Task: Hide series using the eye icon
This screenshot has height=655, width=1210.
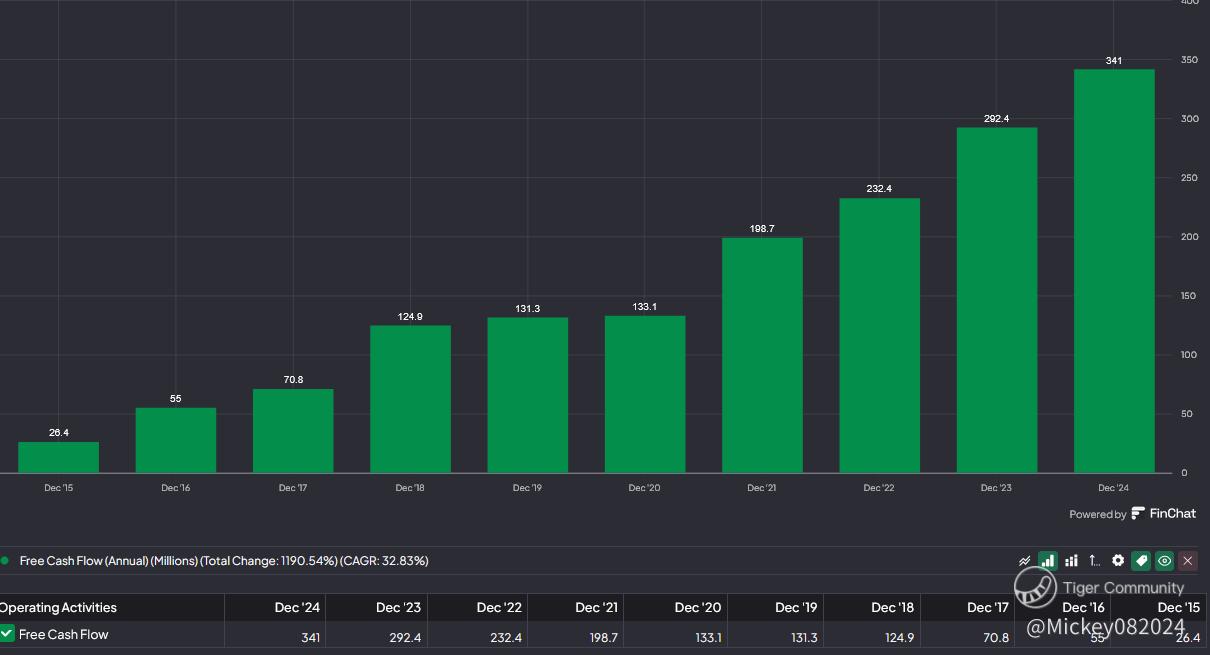Action: [1164, 561]
